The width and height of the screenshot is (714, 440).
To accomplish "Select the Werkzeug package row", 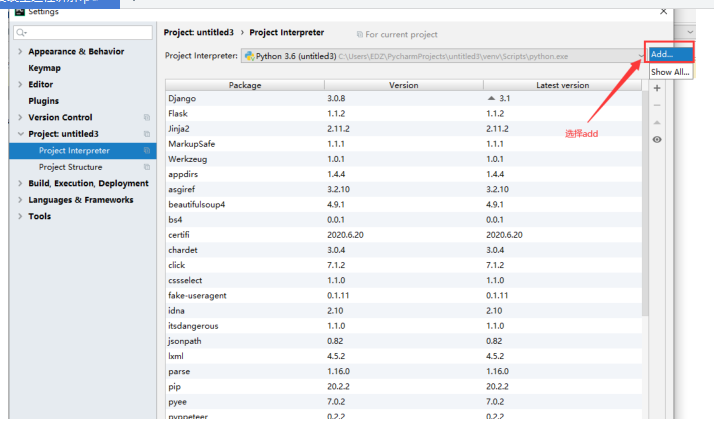I will click(x=403, y=159).
